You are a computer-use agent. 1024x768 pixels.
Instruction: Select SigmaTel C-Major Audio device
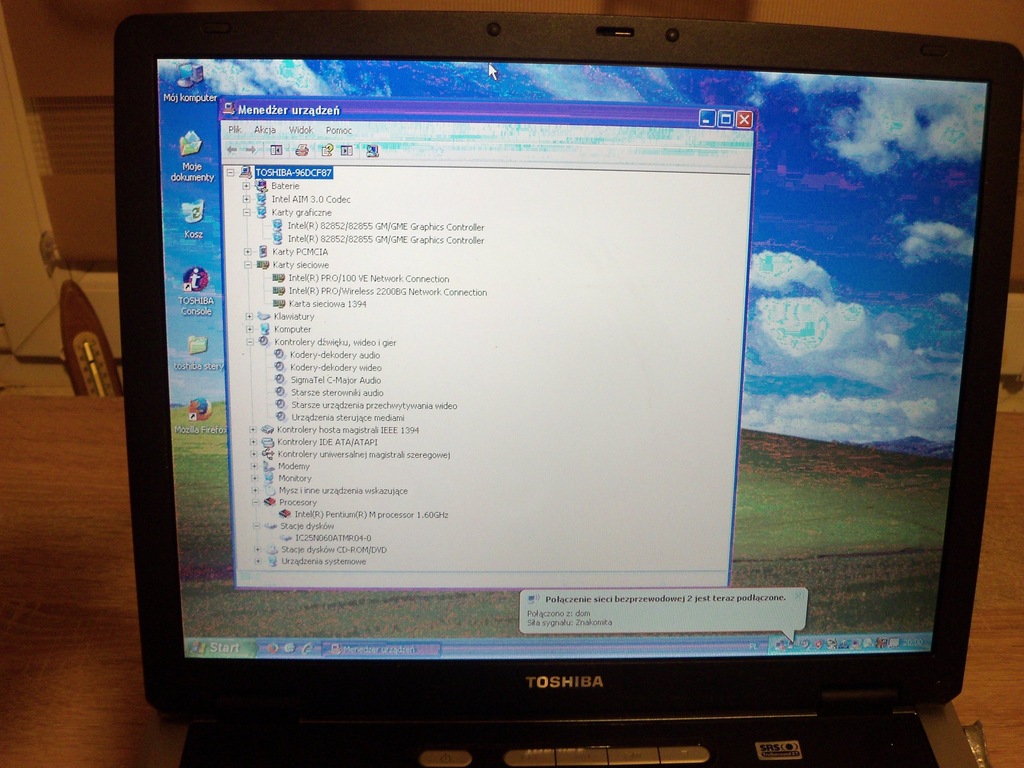336,379
